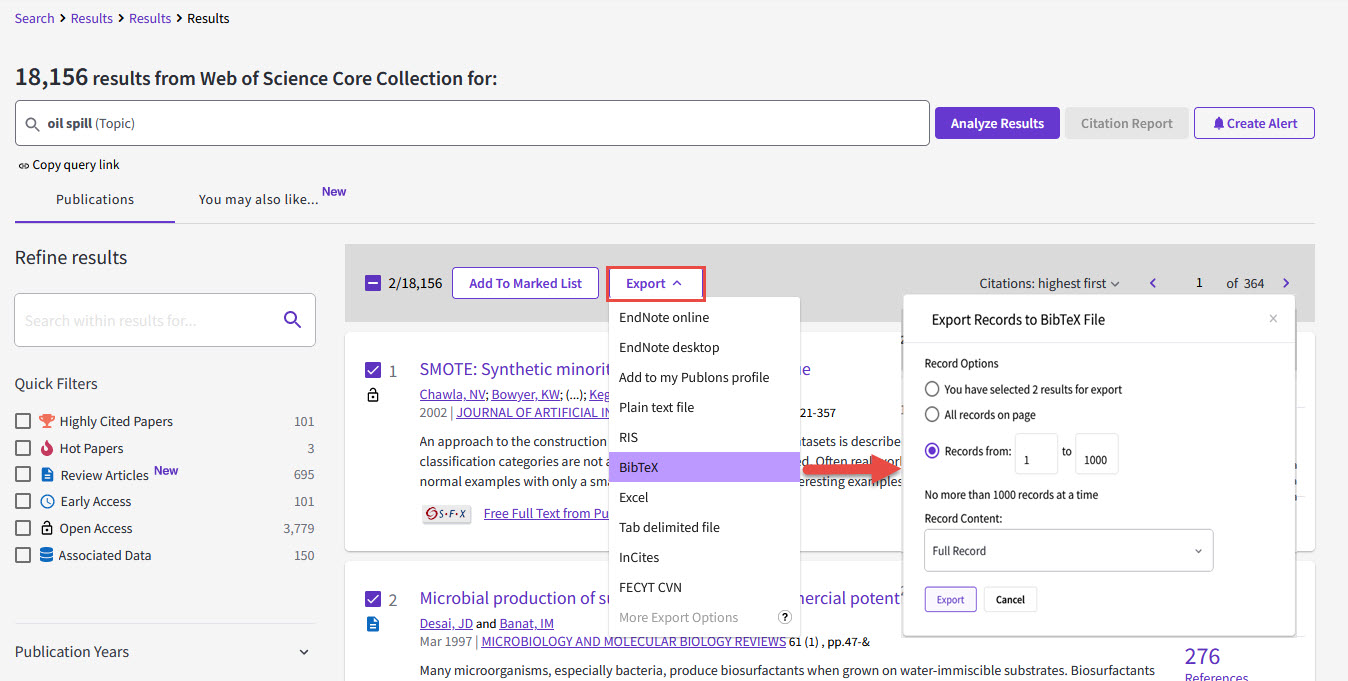Click the previous page arrow icon

(1153, 283)
